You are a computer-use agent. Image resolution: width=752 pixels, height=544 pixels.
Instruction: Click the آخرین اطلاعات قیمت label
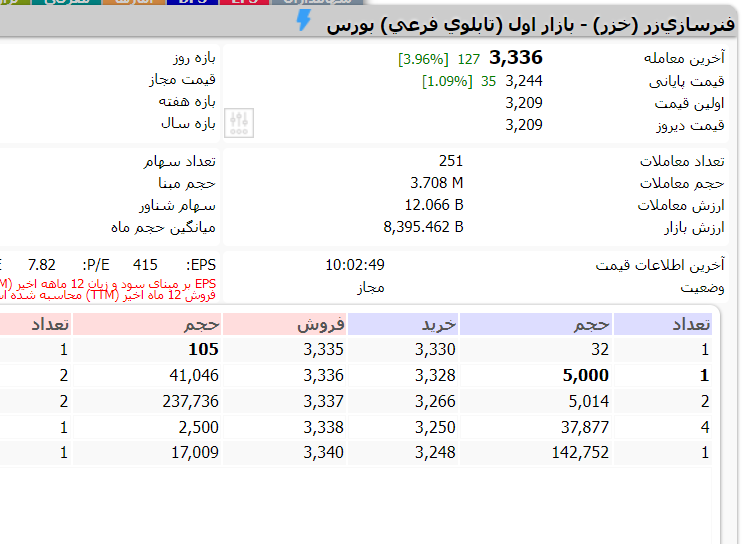point(660,265)
